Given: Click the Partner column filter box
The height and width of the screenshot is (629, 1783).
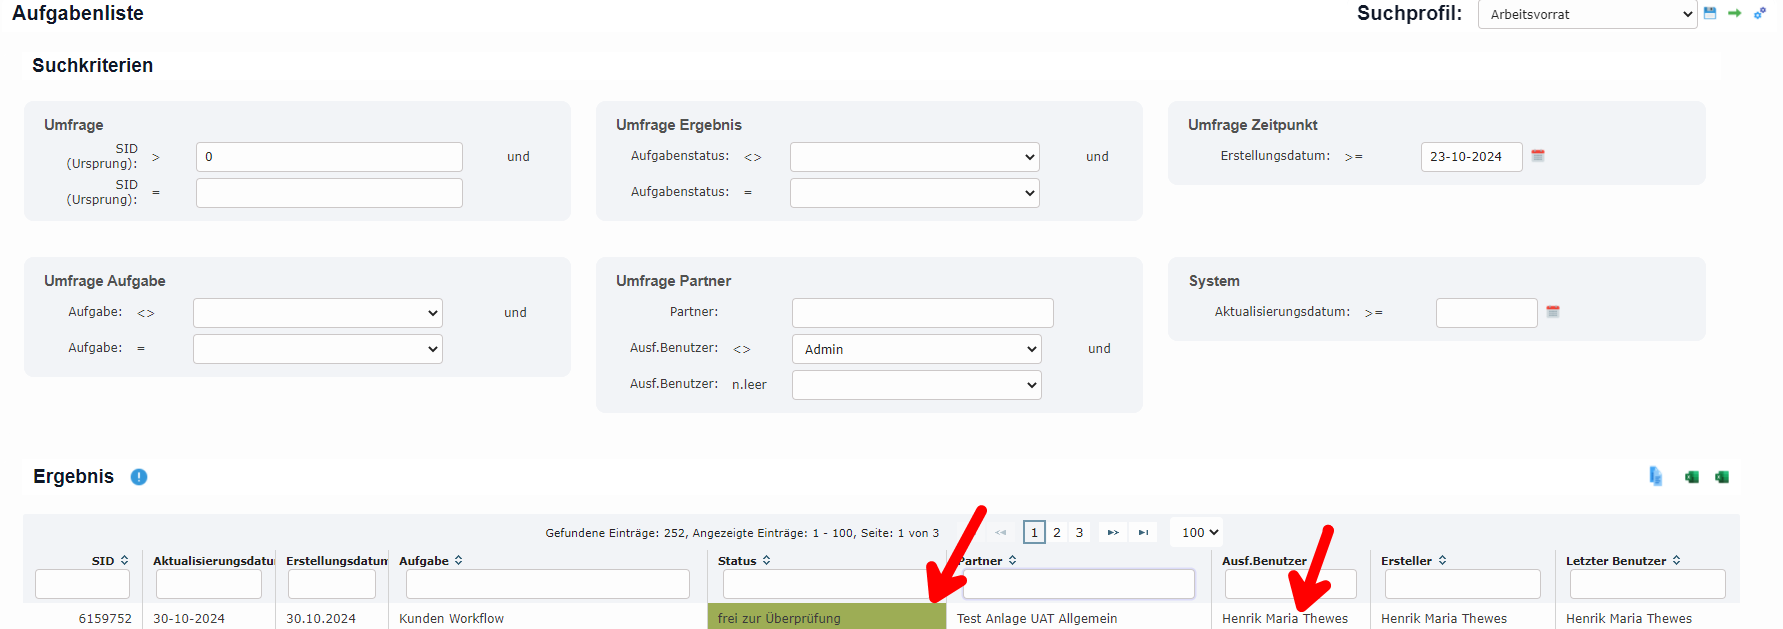Looking at the screenshot, I should [x=1078, y=584].
